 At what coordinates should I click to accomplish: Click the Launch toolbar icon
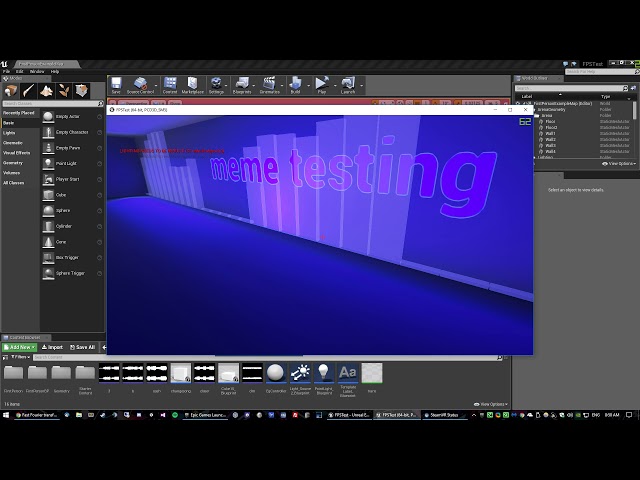coord(348,85)
